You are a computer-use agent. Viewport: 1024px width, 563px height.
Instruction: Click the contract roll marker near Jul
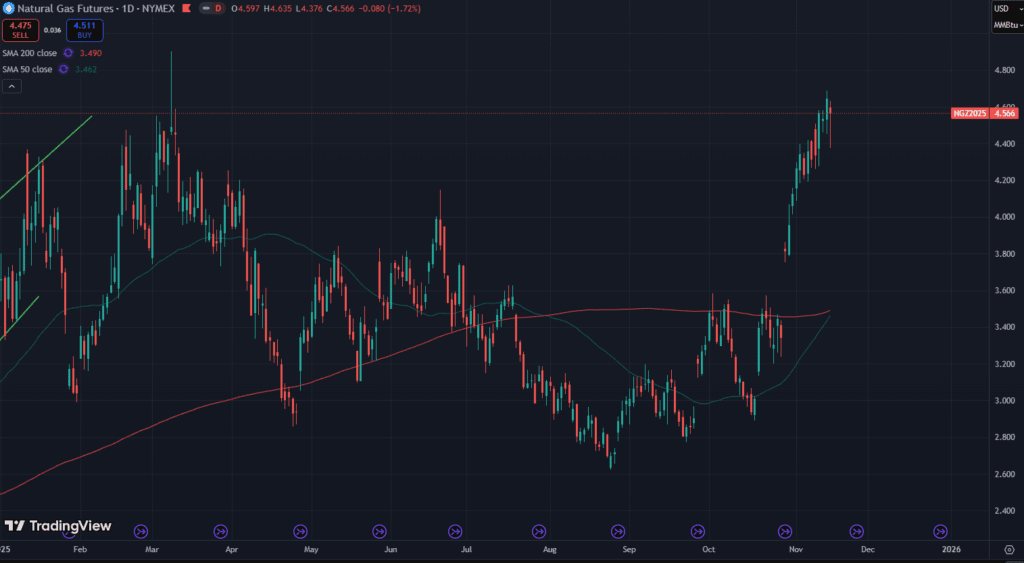[x=455, y=531]
